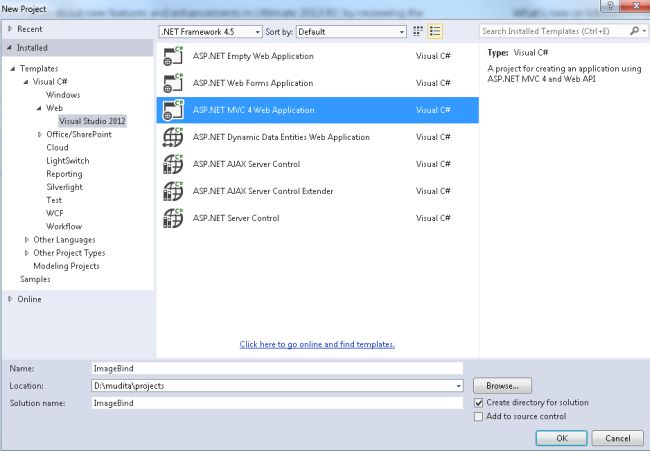Expand the Online section
650x451 pixels.
point(10,299)
